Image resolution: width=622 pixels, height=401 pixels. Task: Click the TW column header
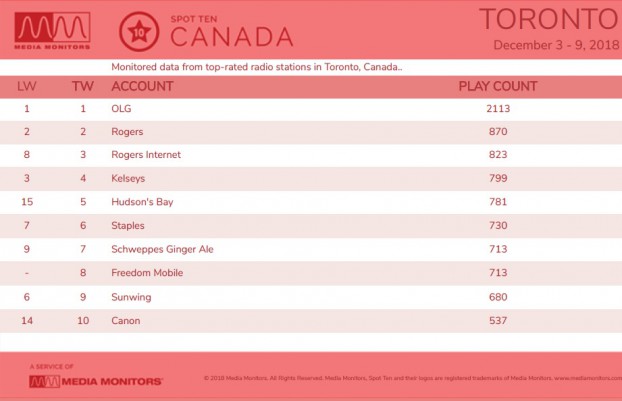pos(83,86)
